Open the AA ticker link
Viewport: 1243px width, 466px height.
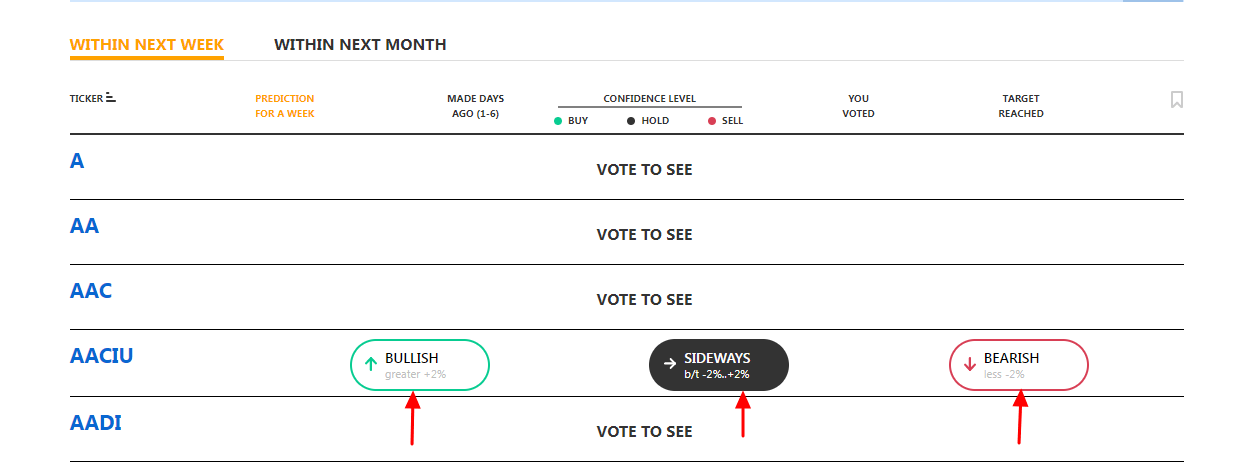(85, 226)
